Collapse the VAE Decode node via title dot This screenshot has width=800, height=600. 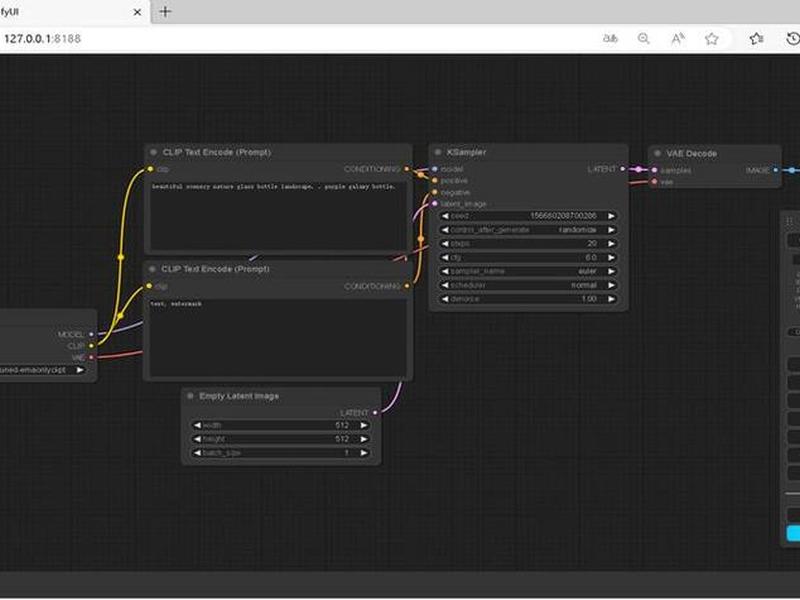[x=657, y=153]
